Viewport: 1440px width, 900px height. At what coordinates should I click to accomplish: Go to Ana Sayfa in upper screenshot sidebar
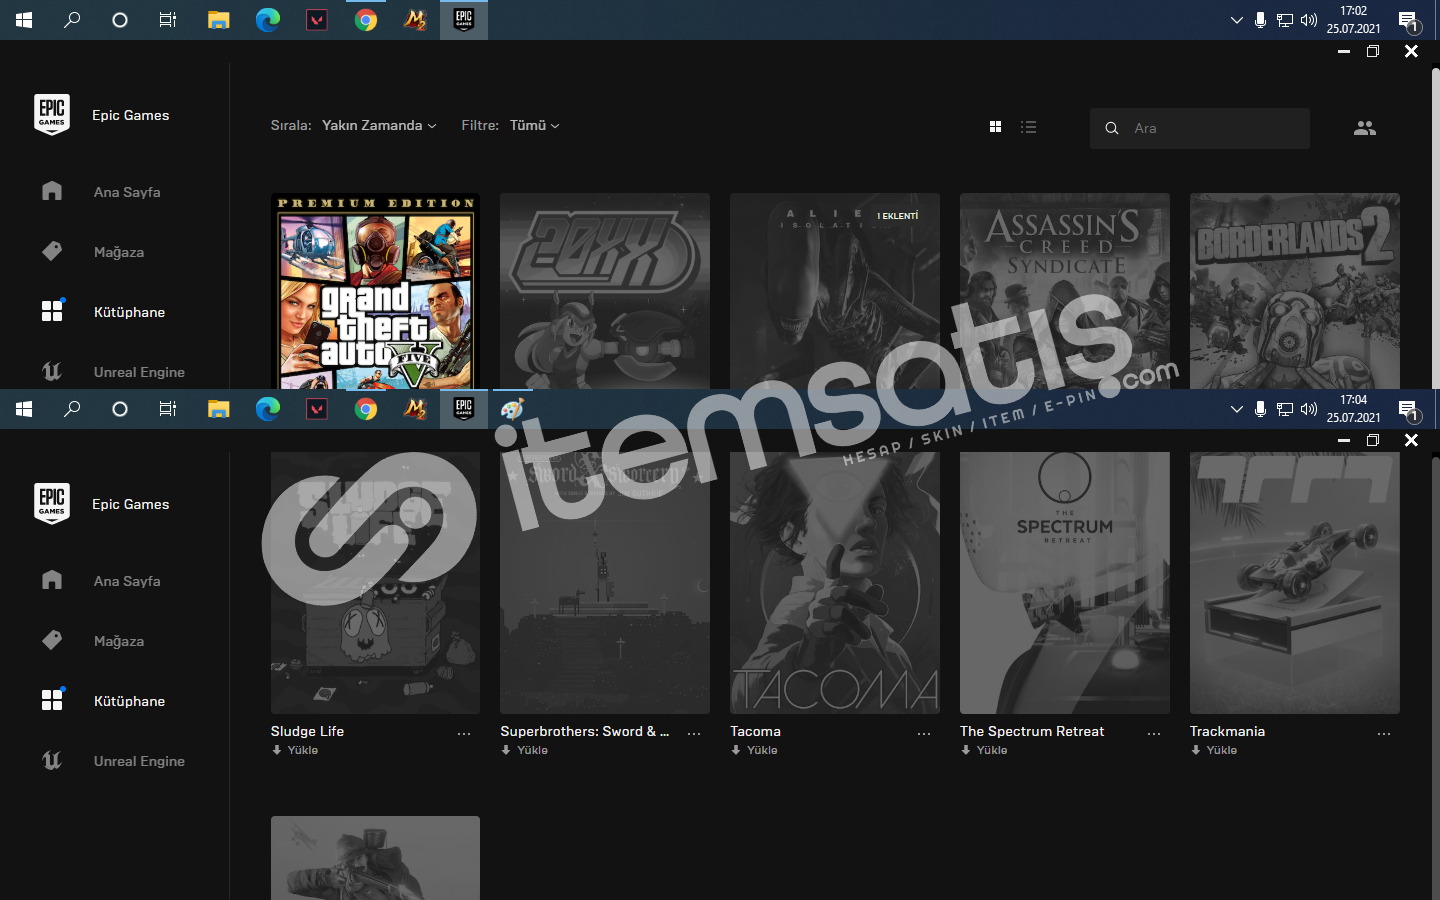(x=127, y=192)
